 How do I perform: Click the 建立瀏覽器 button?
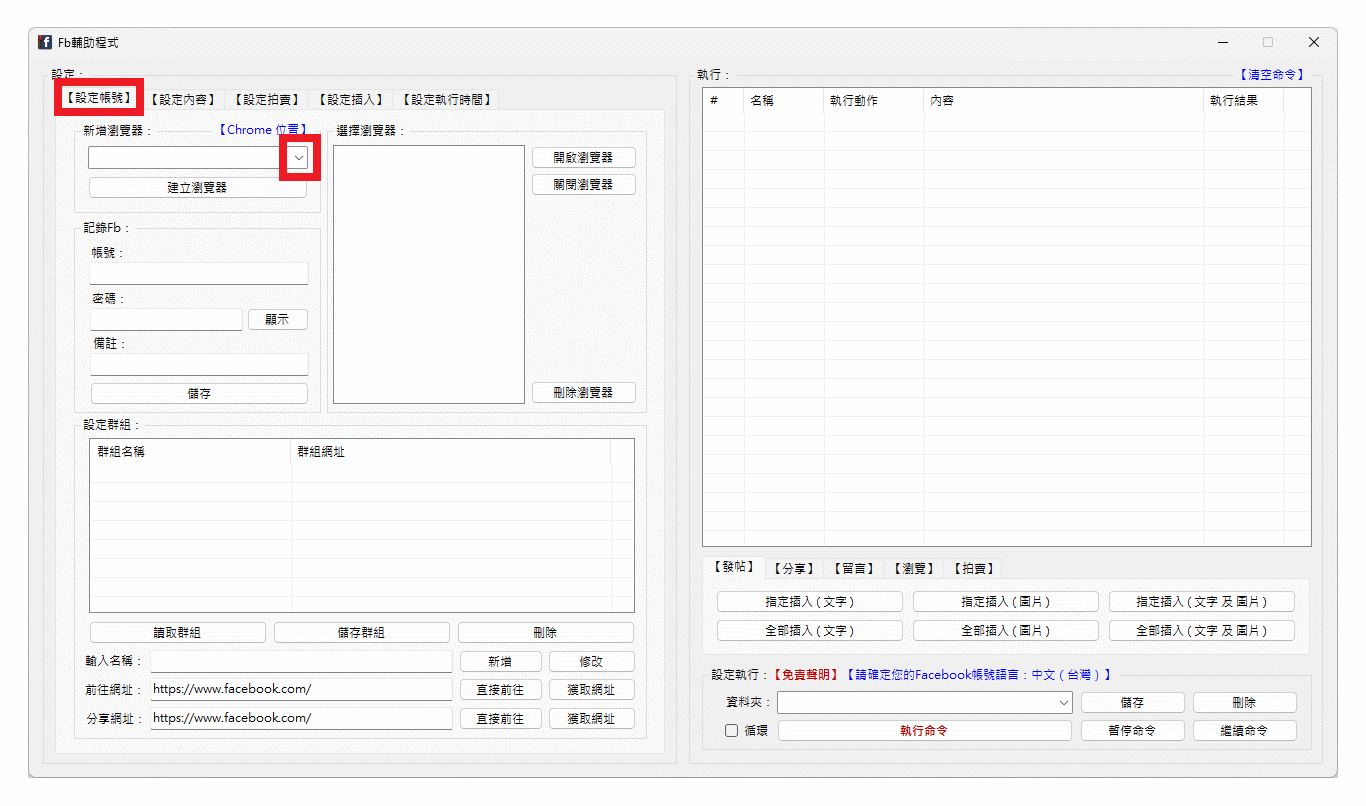tap(197, 187)
